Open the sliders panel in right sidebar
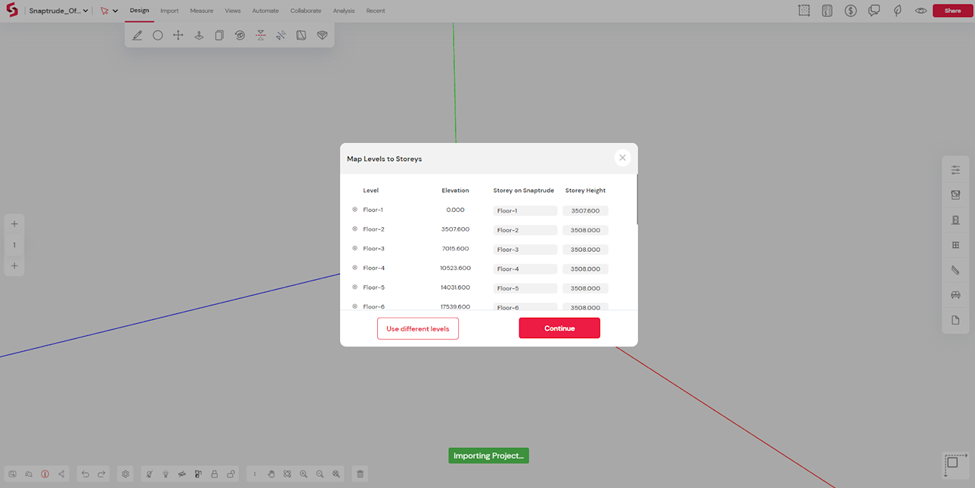975x488 pixels. [x=956, y=170]
